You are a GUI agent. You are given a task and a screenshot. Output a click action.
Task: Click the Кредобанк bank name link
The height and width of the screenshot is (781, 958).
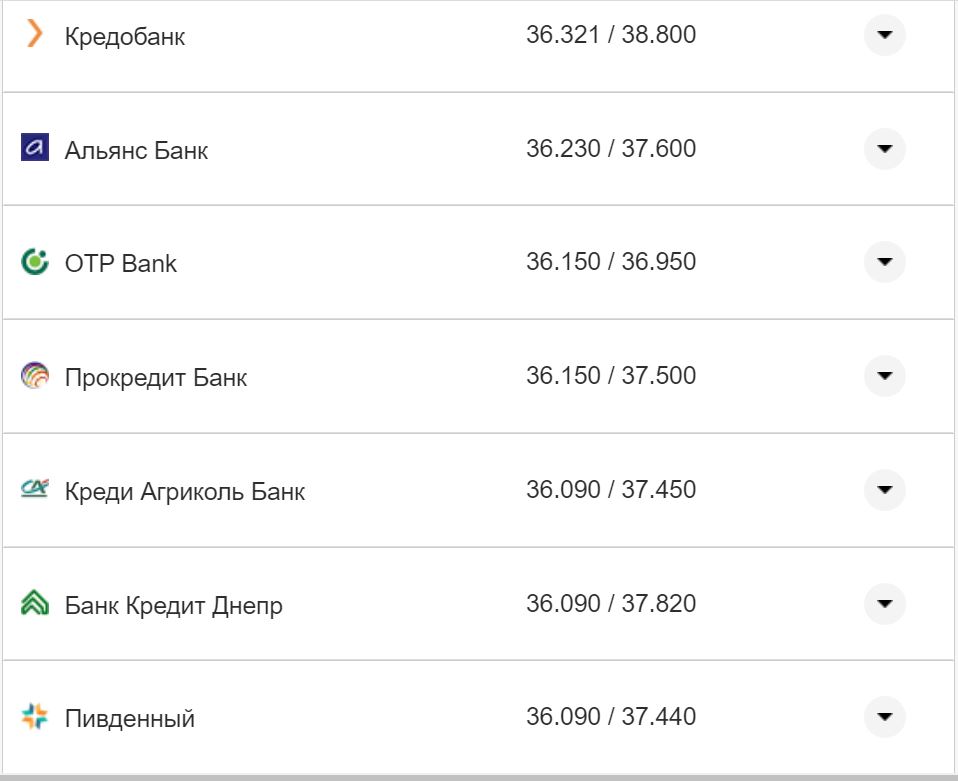pos(124,37)
